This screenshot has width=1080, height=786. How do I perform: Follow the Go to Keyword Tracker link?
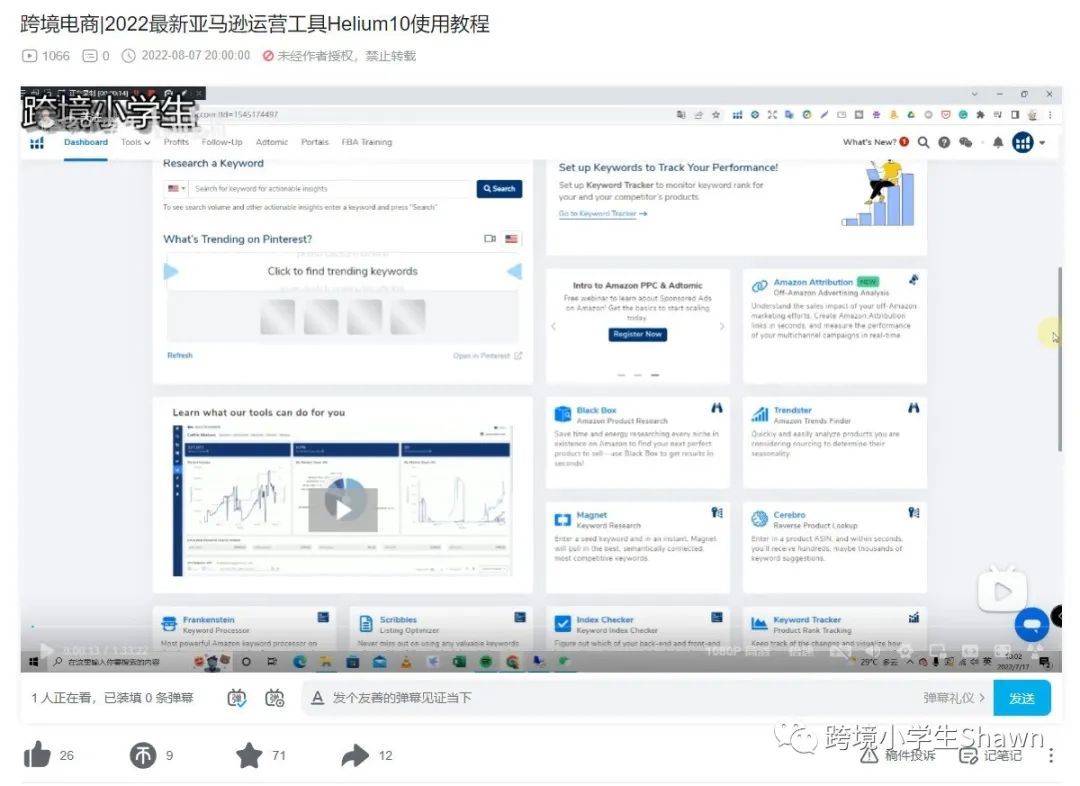(x=603, y=214)
